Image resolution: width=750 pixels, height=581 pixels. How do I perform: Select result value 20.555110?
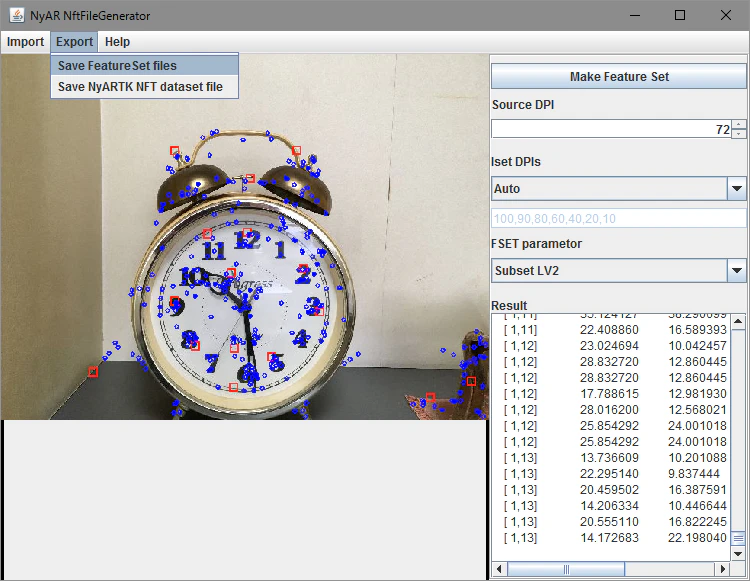pos(609,522)
